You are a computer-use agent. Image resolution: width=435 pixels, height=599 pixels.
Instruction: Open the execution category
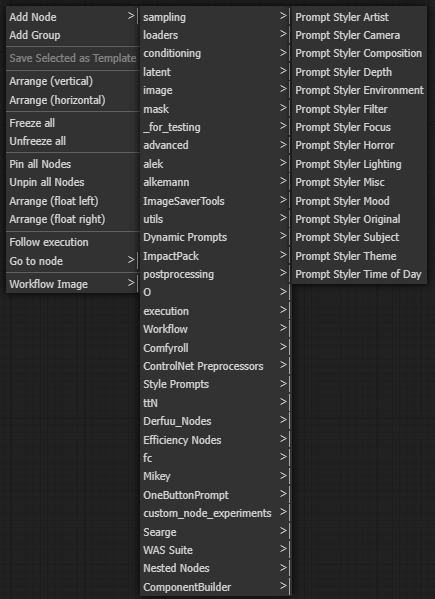pos(215,311)
